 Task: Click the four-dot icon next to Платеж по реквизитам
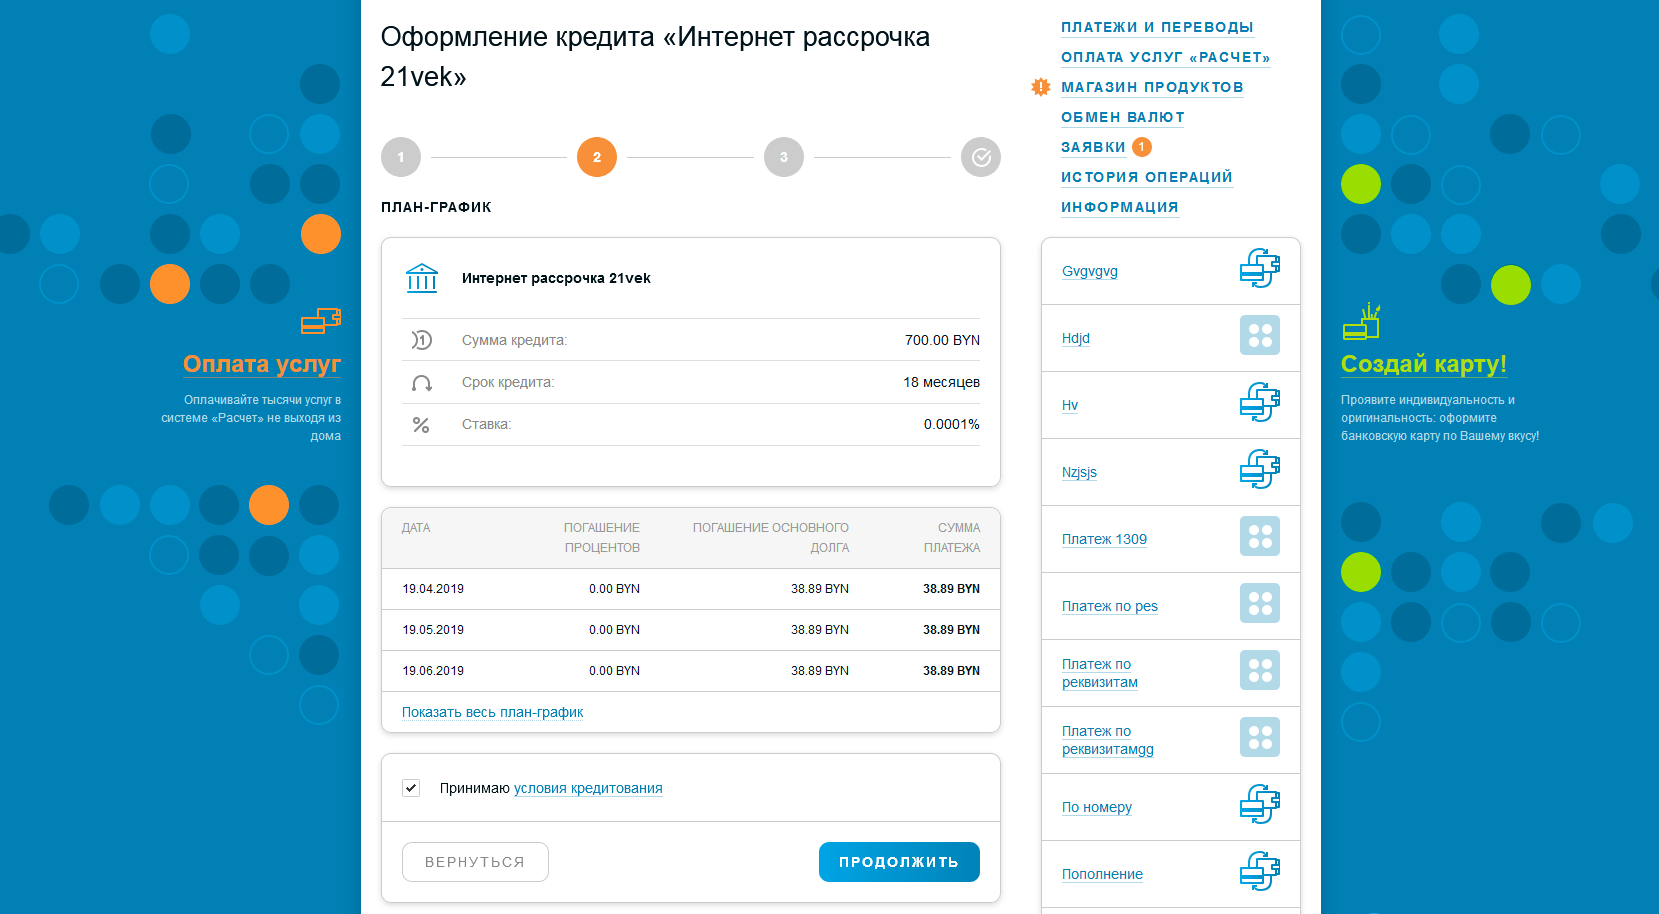1260,670
